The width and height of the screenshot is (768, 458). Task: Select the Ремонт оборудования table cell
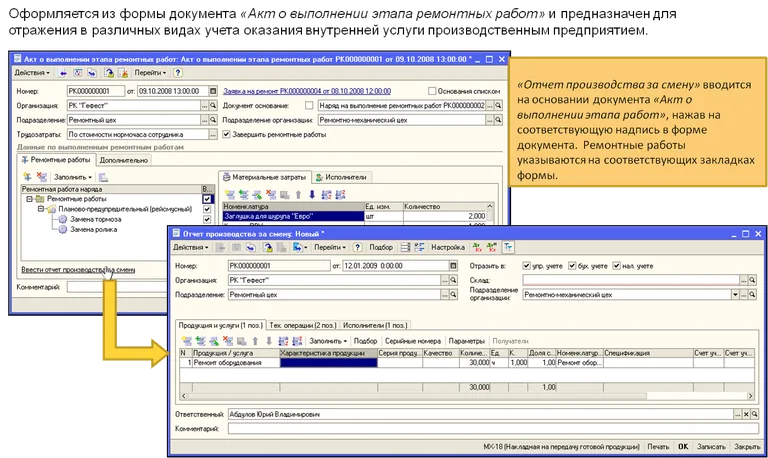coord(236,363)
